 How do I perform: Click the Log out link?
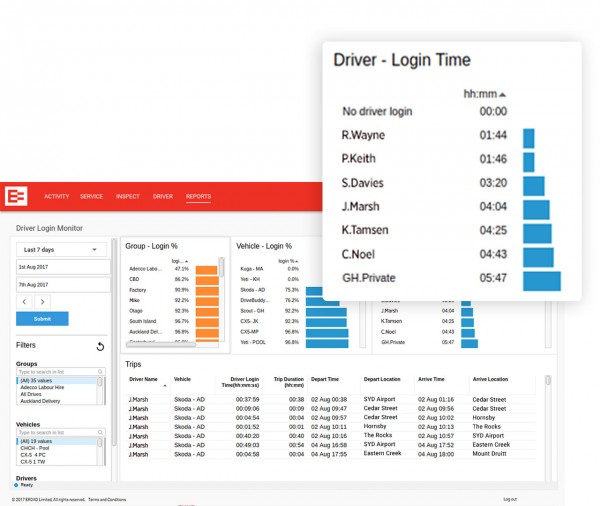click(x=510, y=498)
